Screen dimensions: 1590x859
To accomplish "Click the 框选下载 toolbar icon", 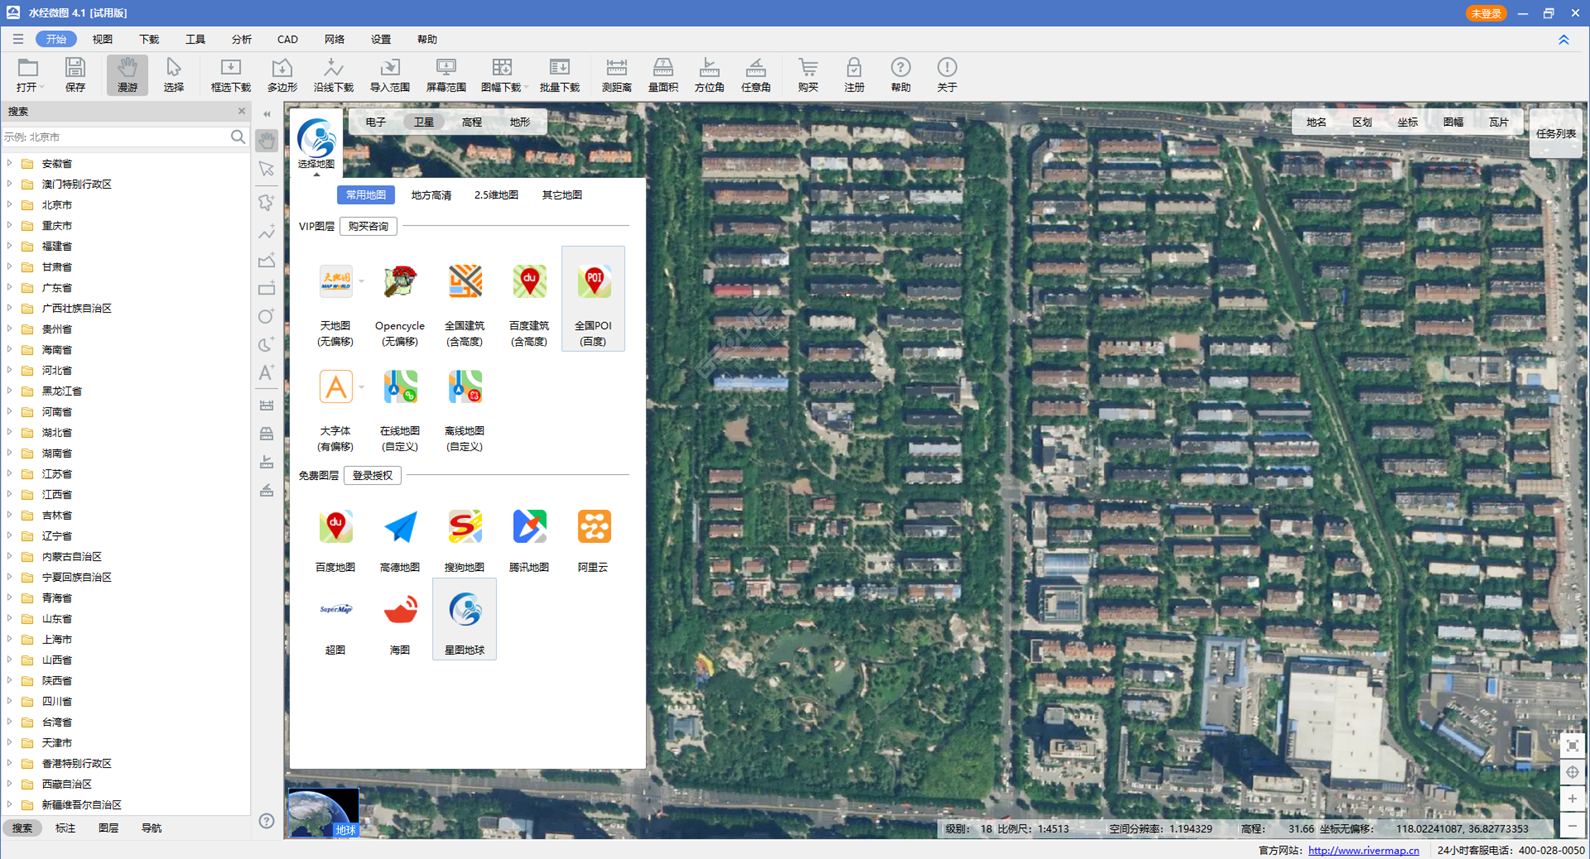I will [x=230, y=74].
